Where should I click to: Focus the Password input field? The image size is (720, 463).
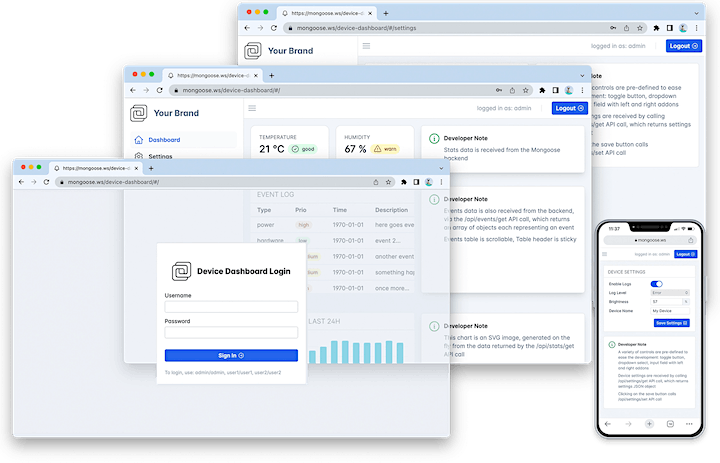tap(231, 332)
